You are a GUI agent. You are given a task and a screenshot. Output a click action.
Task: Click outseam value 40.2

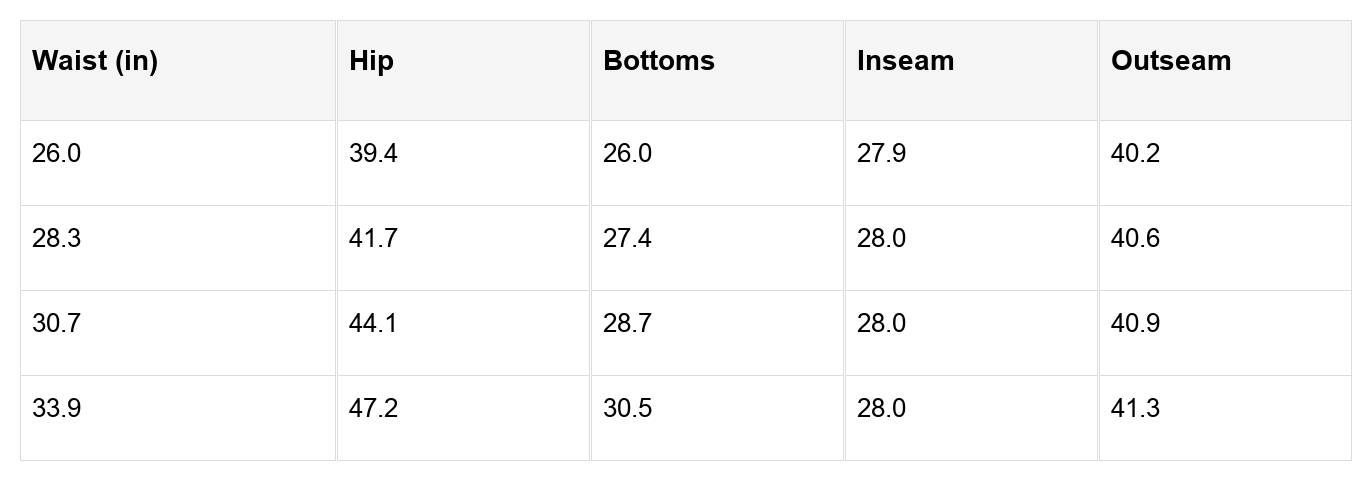pyautogui.click(x=1135, y=154)
